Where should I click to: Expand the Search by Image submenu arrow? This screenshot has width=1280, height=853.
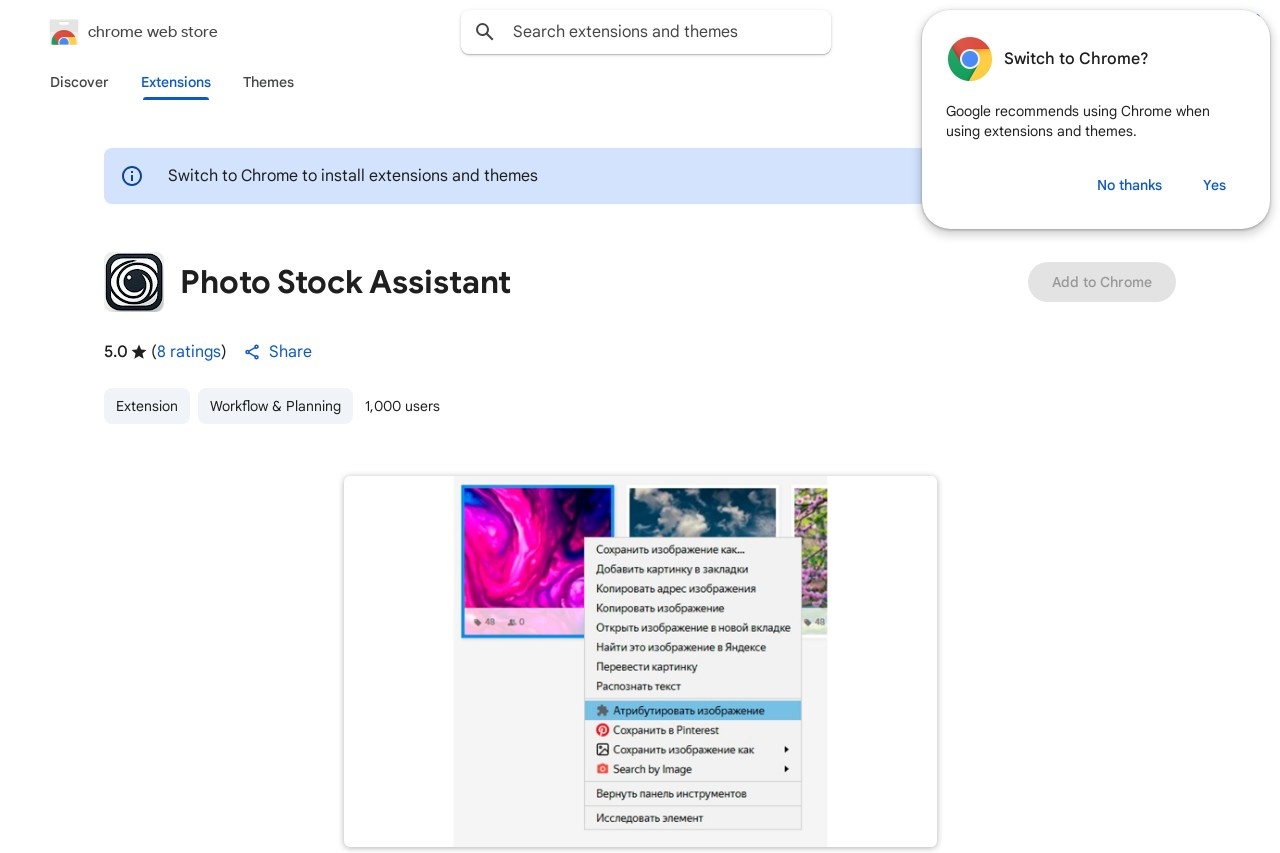point(787,769)
